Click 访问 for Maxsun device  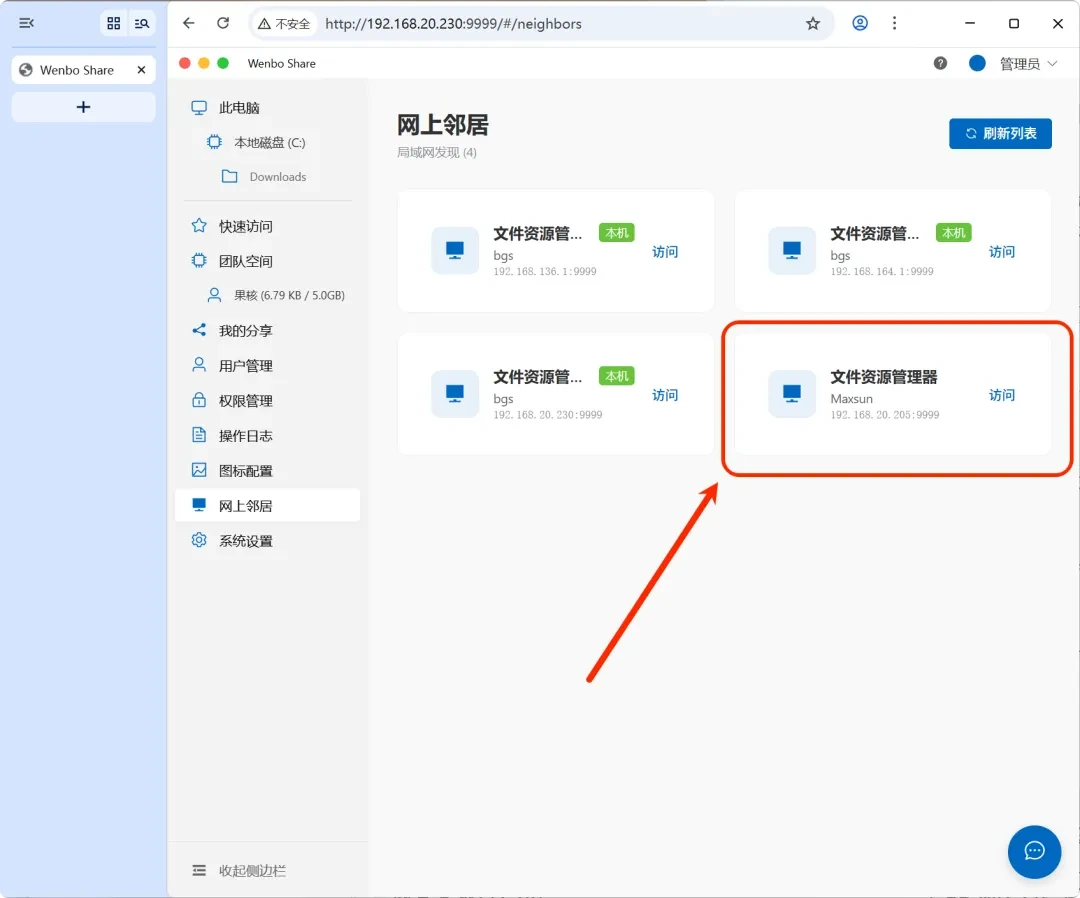(1001, 395)
